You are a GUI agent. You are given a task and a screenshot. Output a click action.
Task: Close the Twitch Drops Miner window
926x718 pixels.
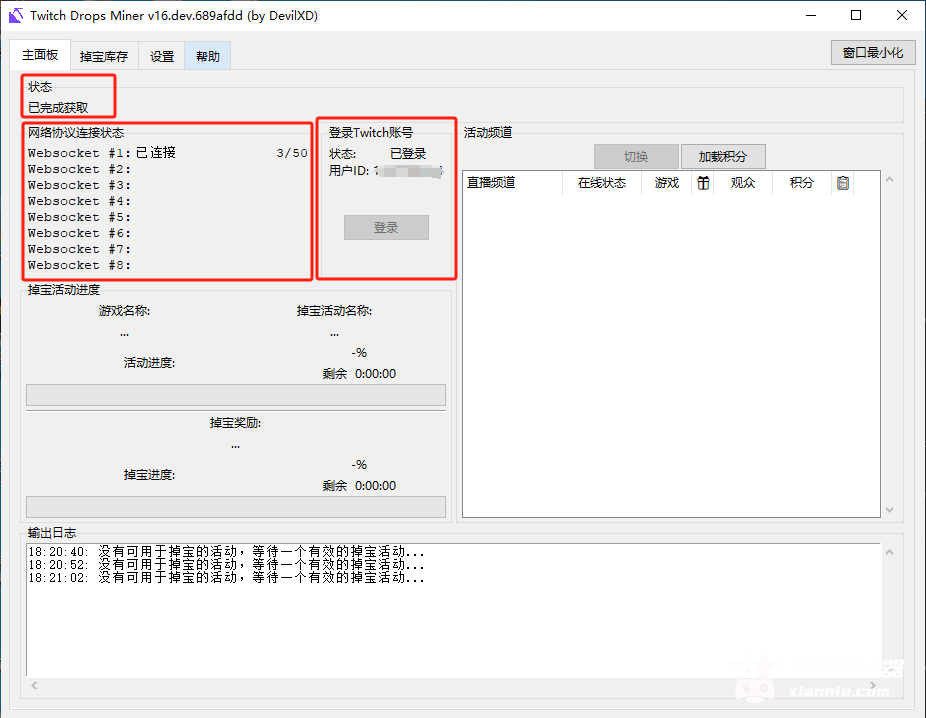(902, 15)
